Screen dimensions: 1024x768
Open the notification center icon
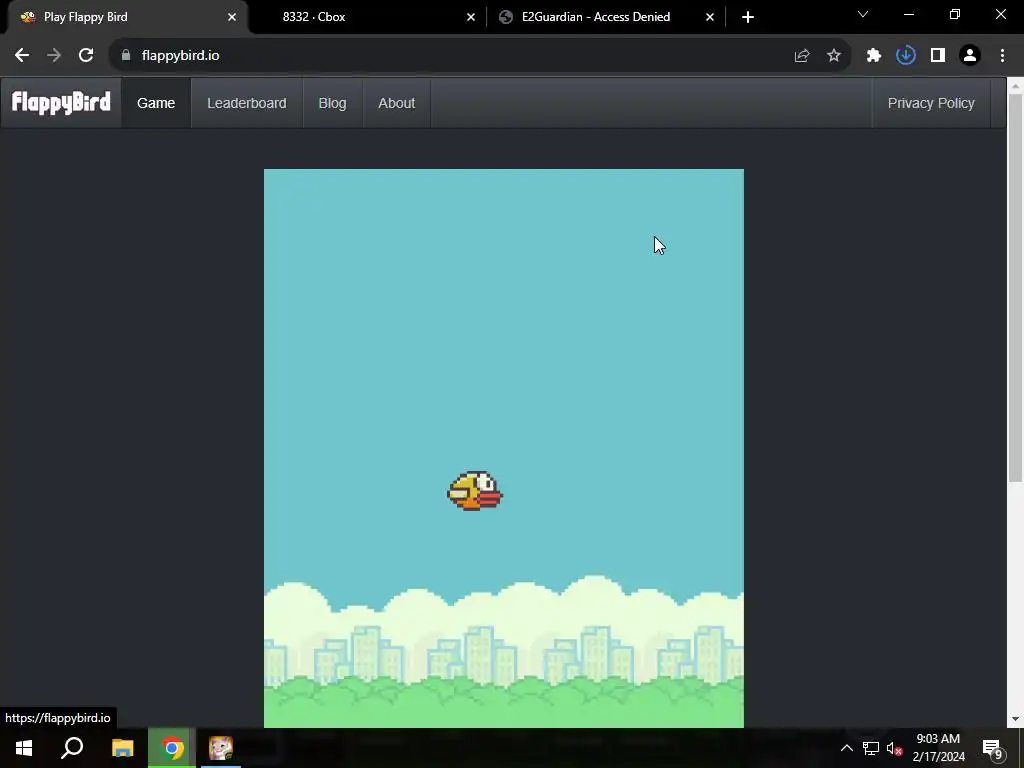pos(993,748)
